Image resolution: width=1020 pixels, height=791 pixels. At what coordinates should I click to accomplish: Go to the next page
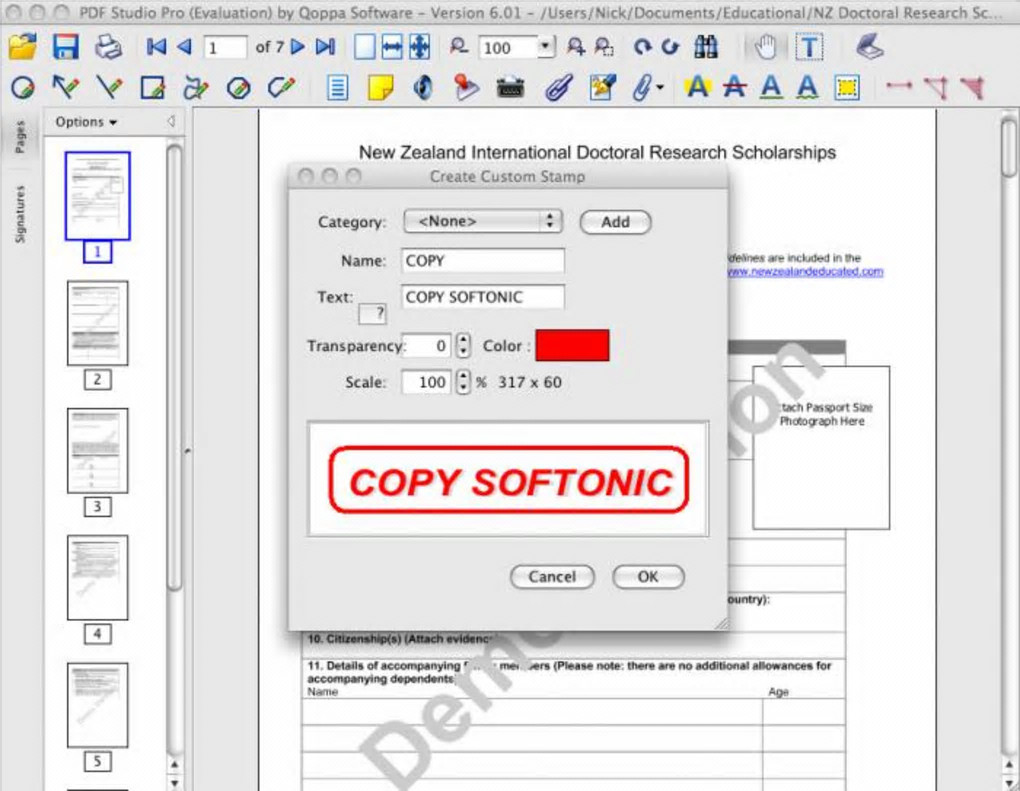298,47
